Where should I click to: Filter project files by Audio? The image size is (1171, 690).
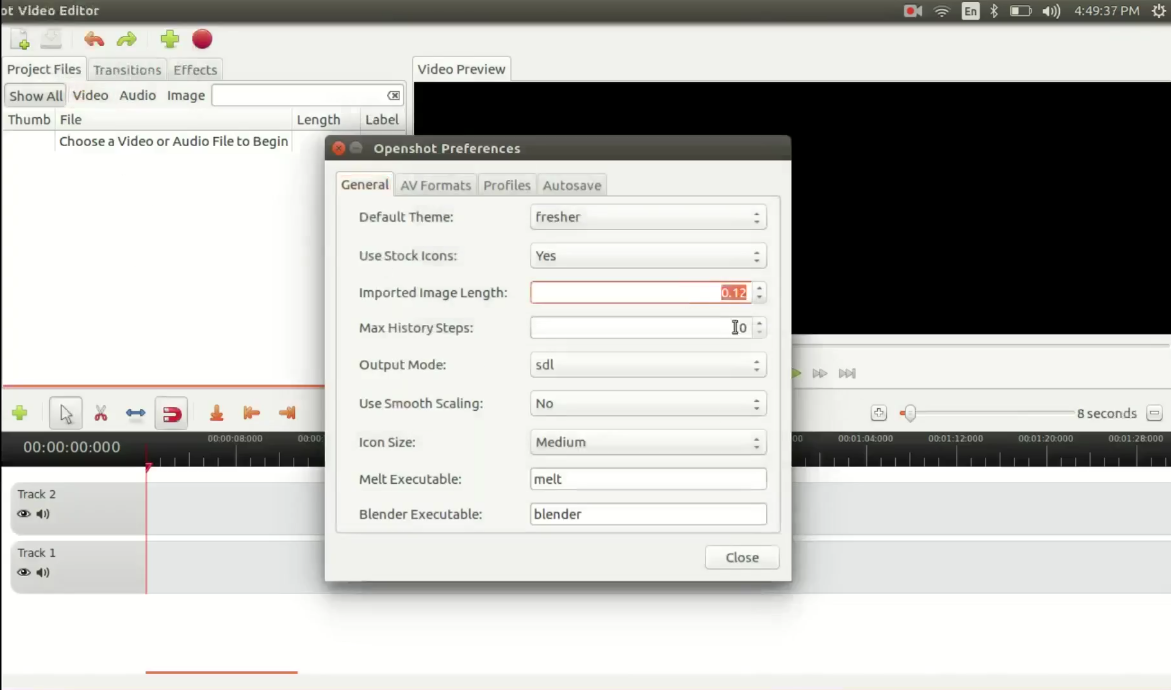[x=137, y=96]
